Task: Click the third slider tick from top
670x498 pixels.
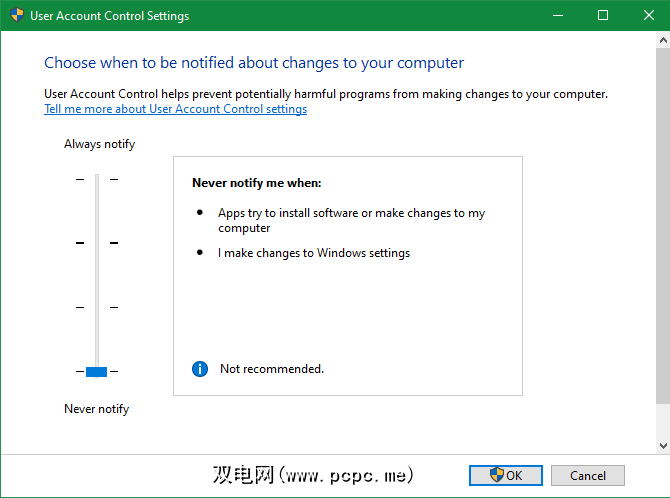Action: coord(97,307)
